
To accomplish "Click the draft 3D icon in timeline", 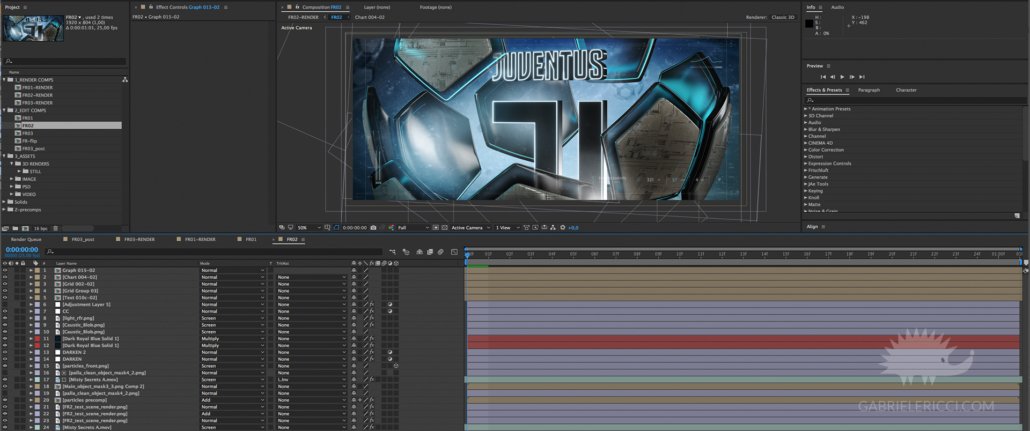I will coord(406,252).
